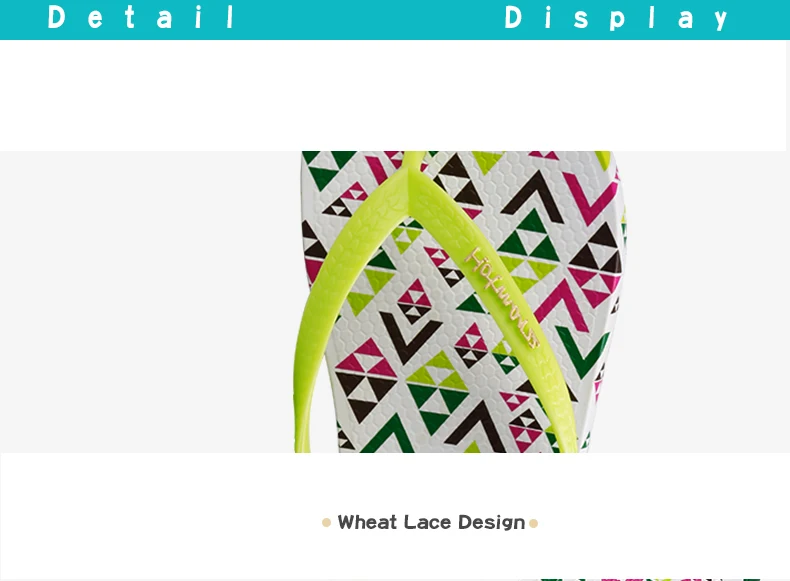Click the left neon yellow strap arm
This screenshot has height=581, width=790.
pos(333,312)
